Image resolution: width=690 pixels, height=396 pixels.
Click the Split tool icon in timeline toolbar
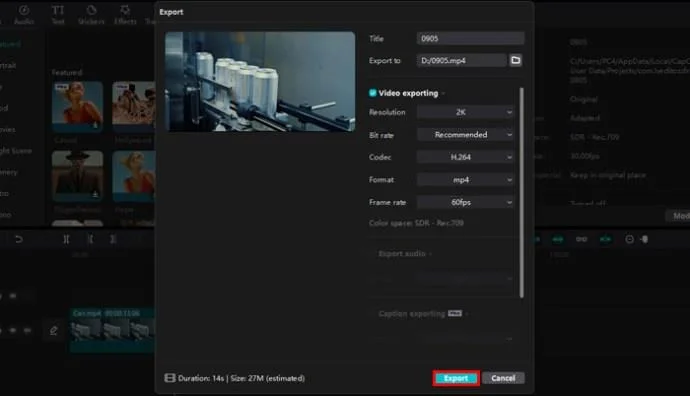(66, 239)
